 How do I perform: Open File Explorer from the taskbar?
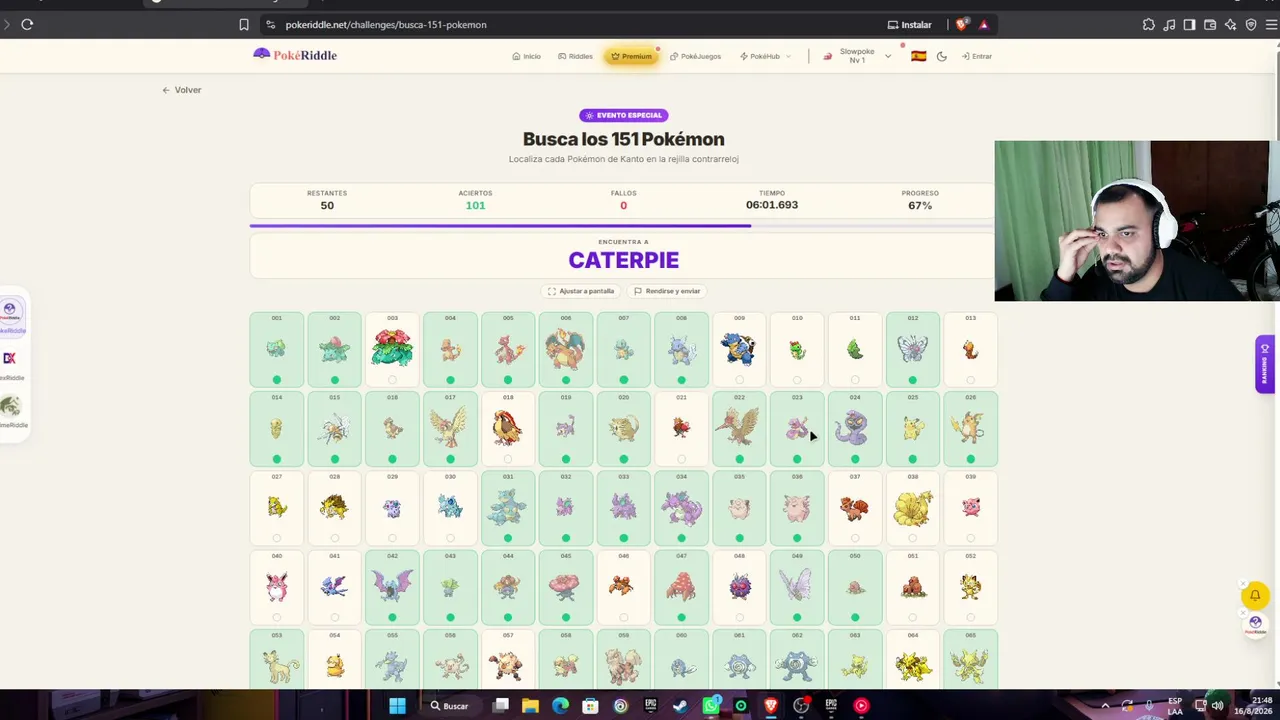(x=530, y=706)
